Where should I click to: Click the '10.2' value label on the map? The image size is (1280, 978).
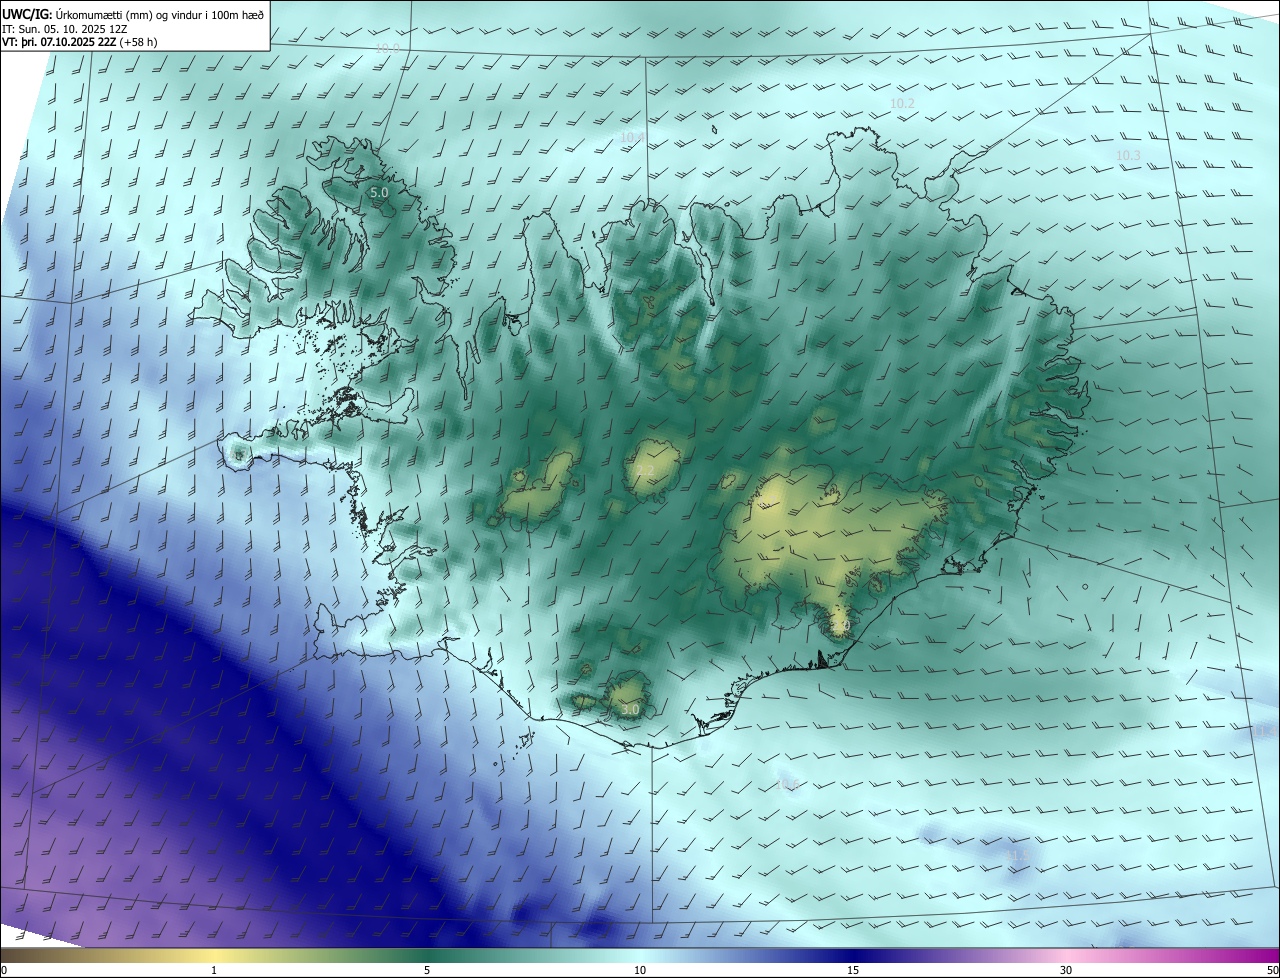click(x=902, y=103)
